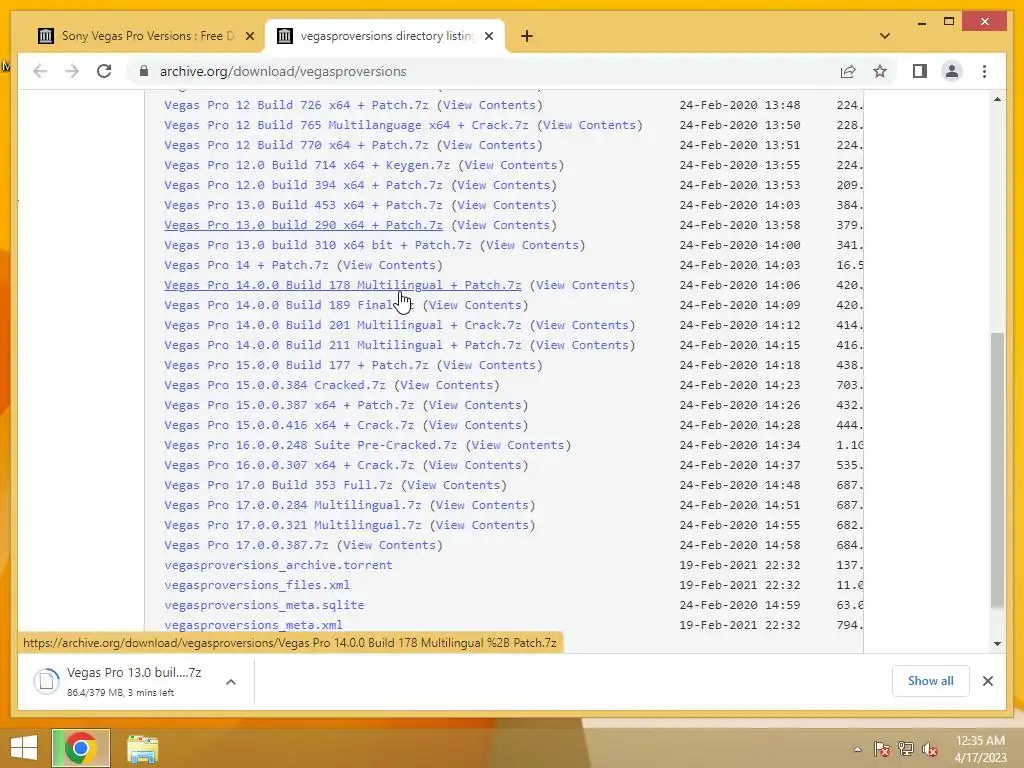Download Vegas Pro 17.0.0.321 Multilingual.7z

point(293,525)
